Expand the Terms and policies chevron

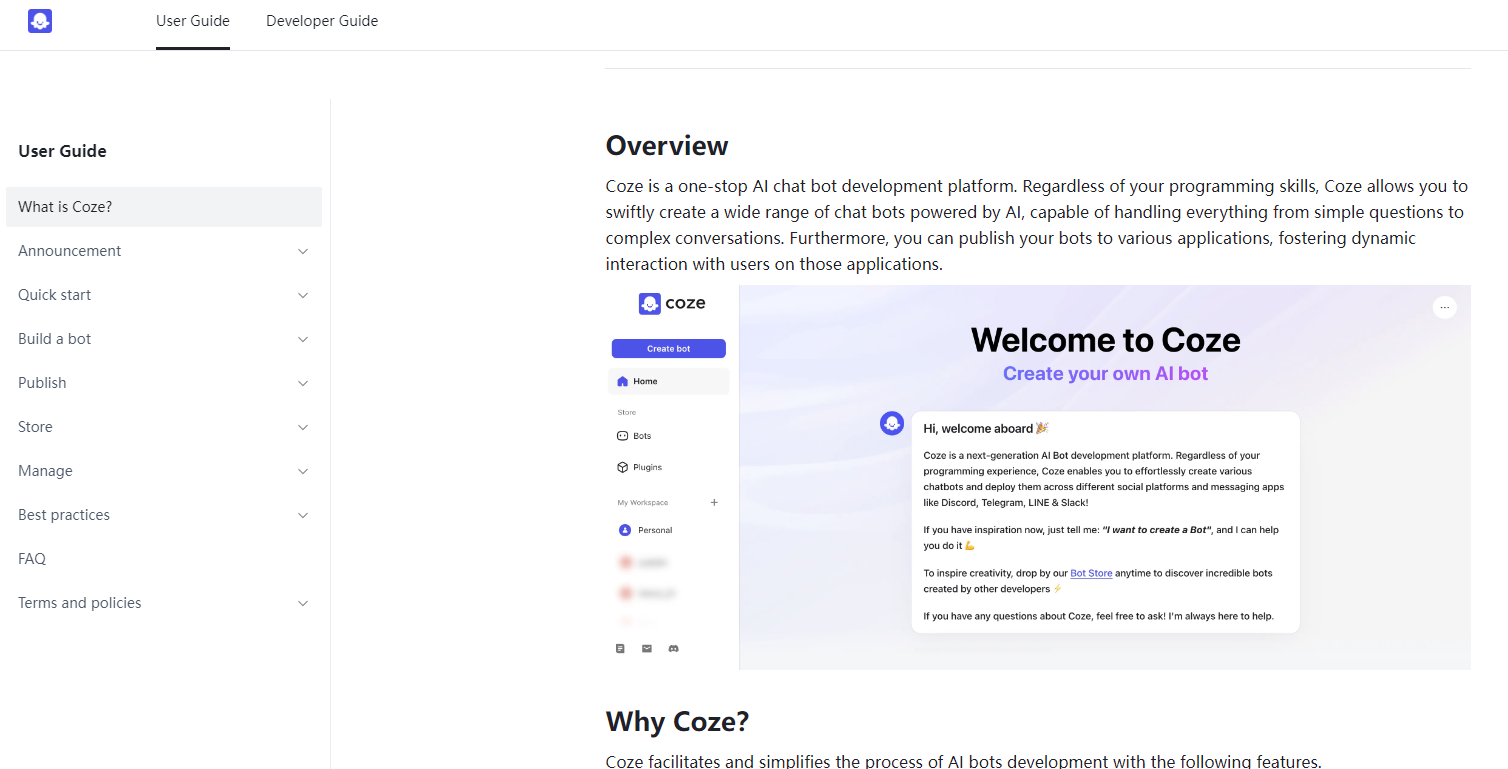coord(303,603)
